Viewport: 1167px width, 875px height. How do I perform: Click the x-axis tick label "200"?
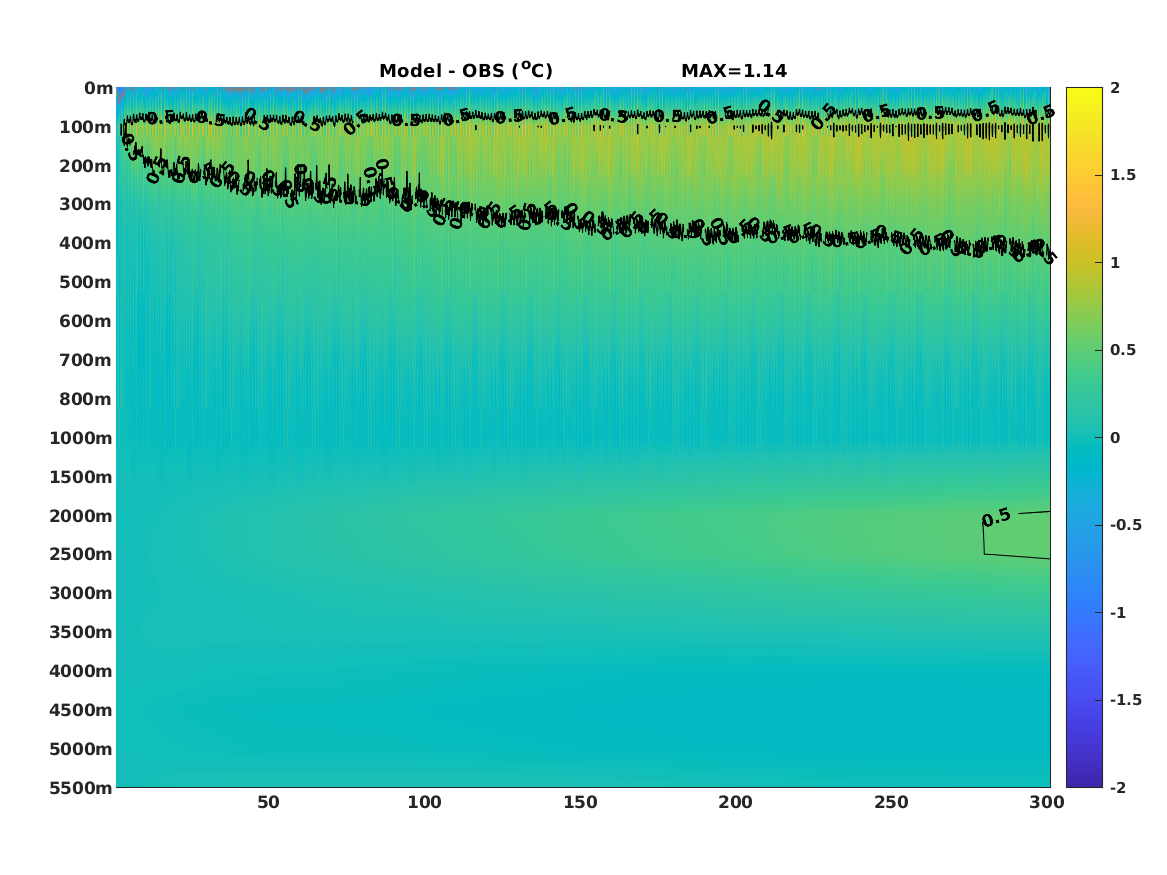[x=735, y=803]
